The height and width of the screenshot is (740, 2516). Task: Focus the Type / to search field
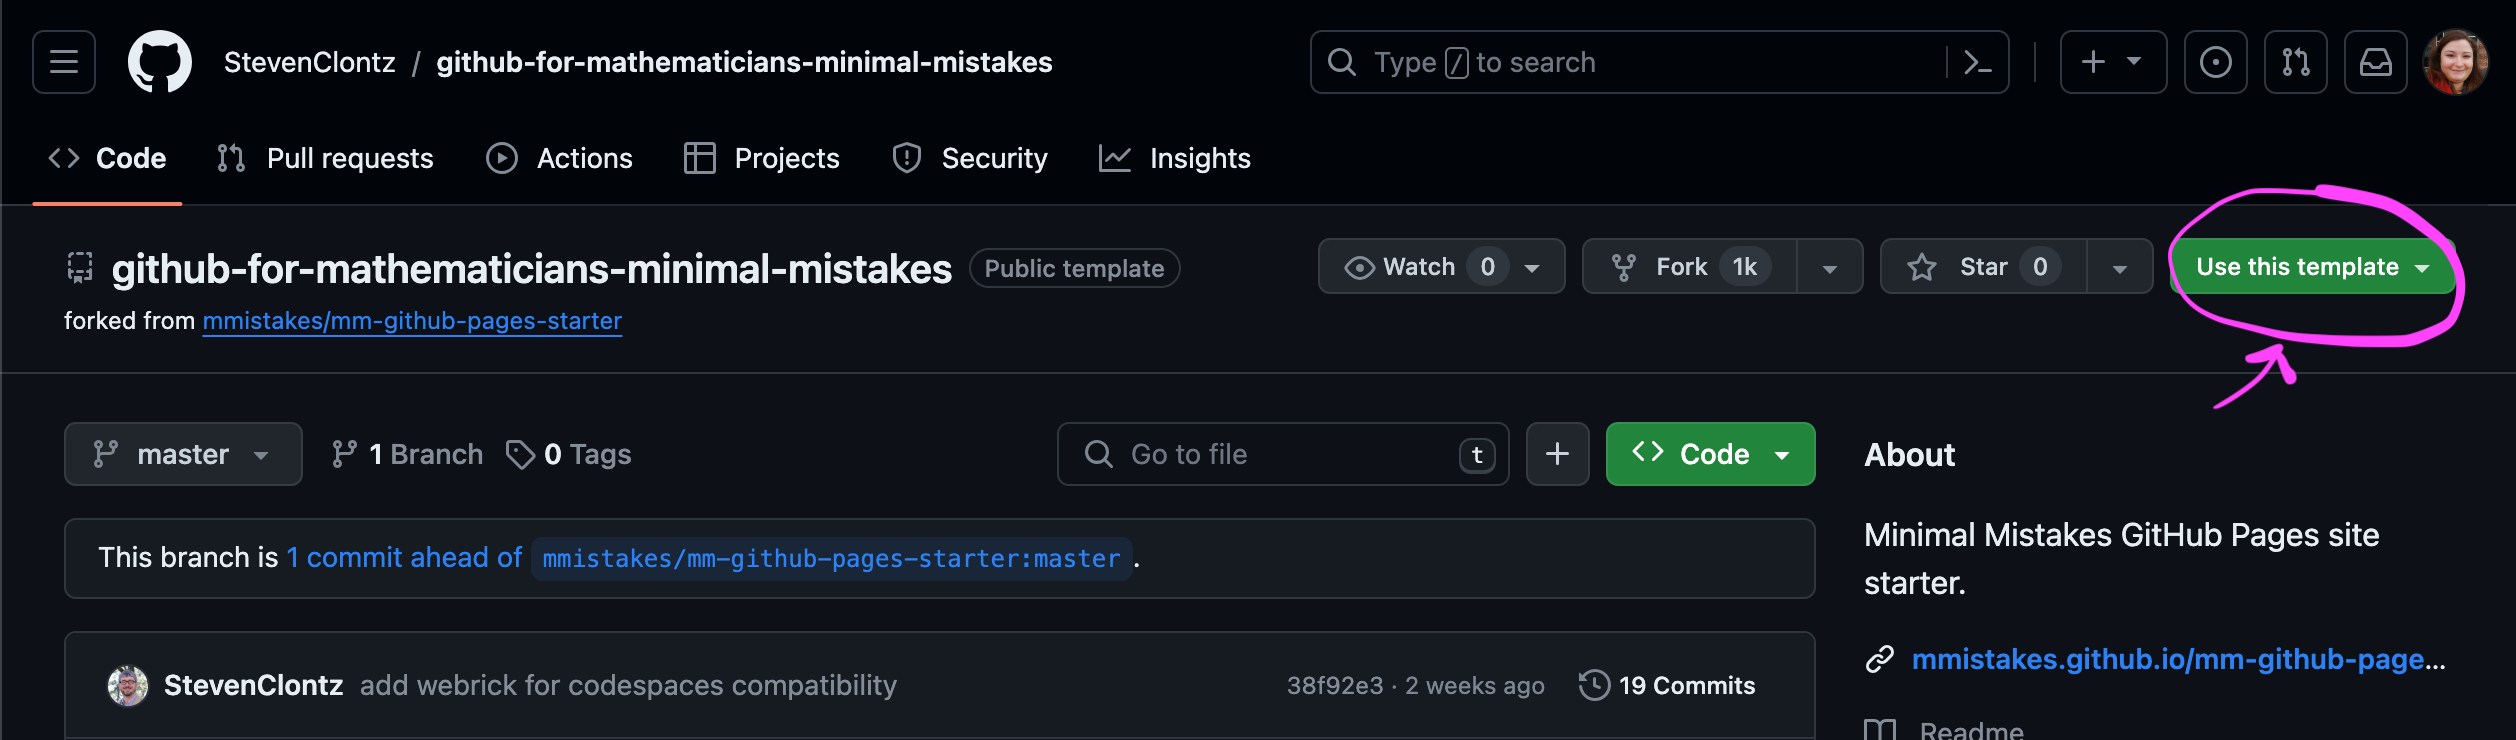[1660, 62]
